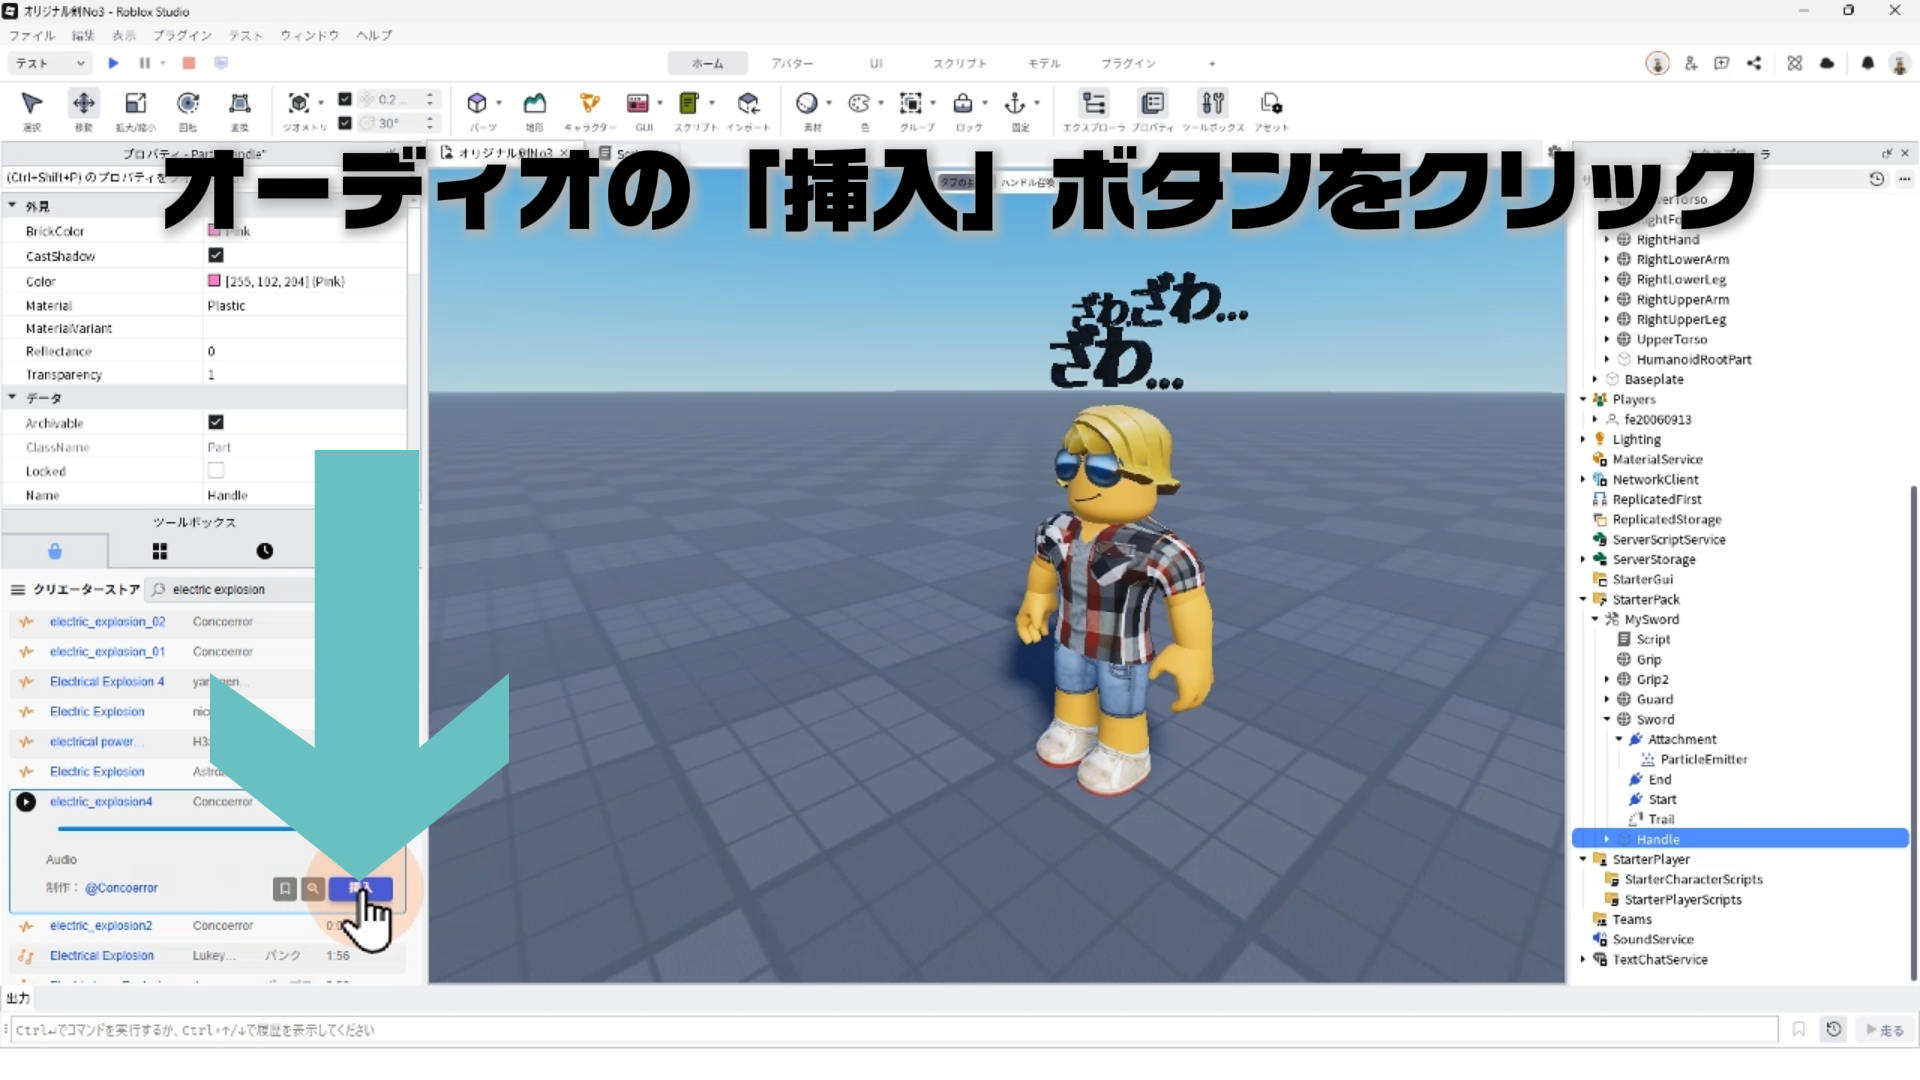The height and width of the screenshot is (1080, 1920).
Task: Select the Move (移動) tool
Action: [84, 104]
